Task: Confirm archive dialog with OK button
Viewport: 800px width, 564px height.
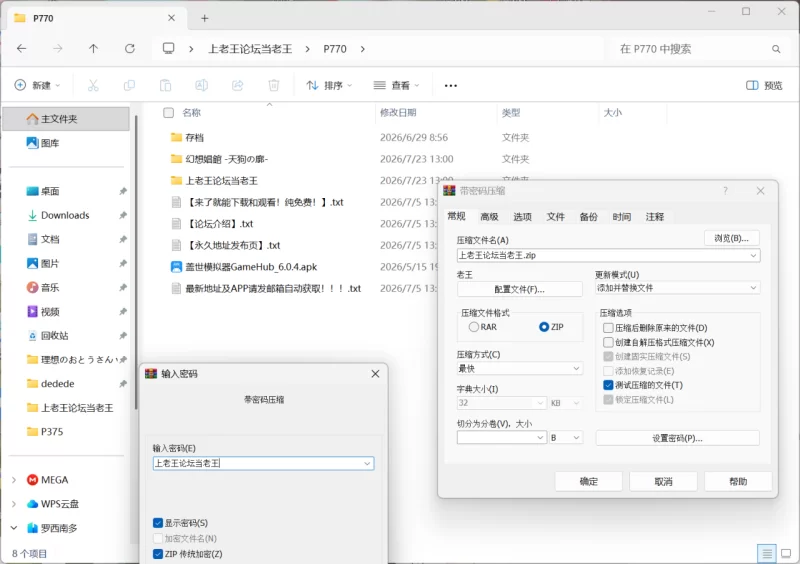Action: (588, 481)
